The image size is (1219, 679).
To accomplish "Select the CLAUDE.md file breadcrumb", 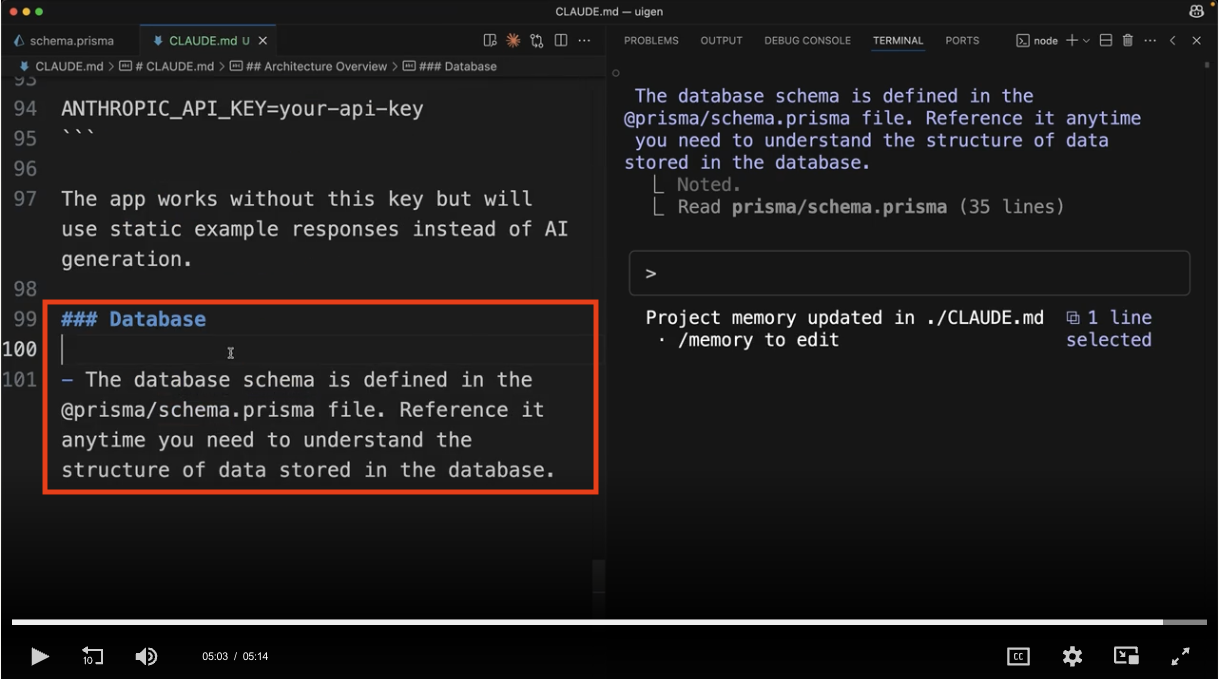I will coord(62,66).
